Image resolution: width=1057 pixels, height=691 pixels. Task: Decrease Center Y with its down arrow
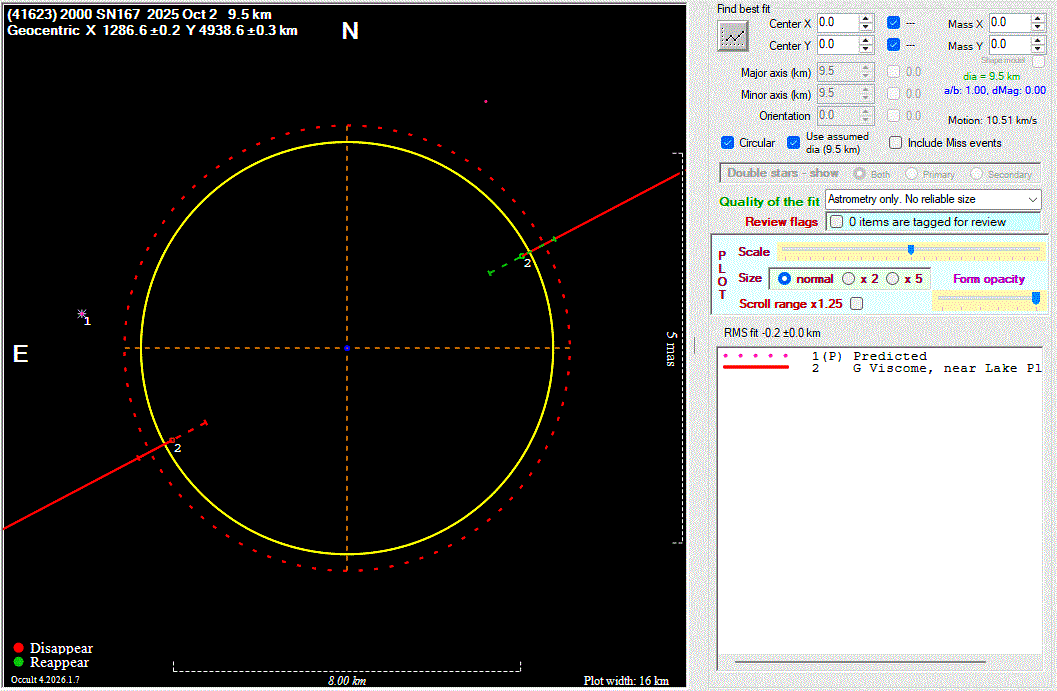coord(866,49)
